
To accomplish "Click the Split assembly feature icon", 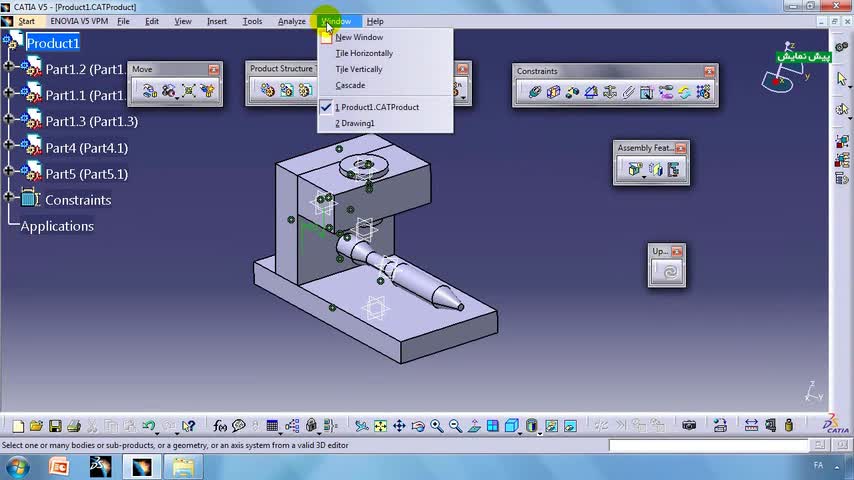I will (x=635, y=169).
